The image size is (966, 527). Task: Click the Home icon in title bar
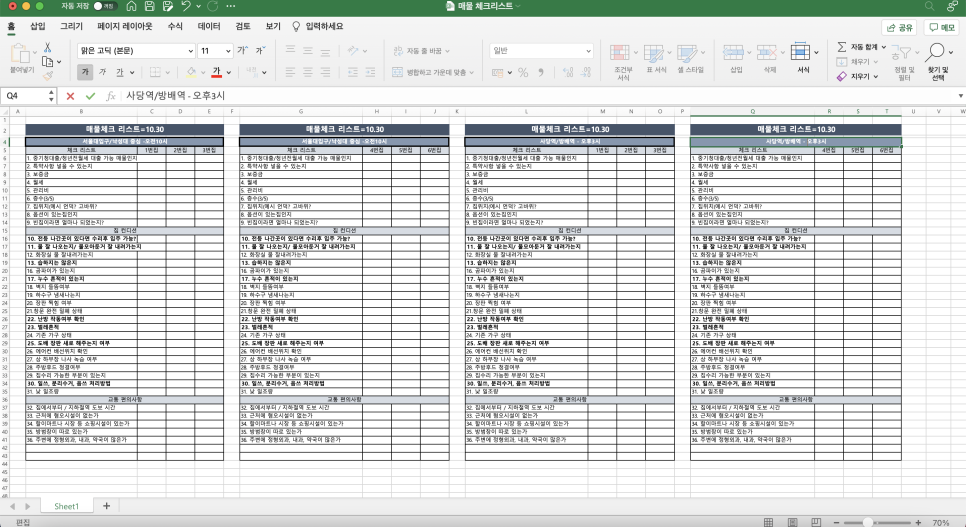tap(131, 6)
